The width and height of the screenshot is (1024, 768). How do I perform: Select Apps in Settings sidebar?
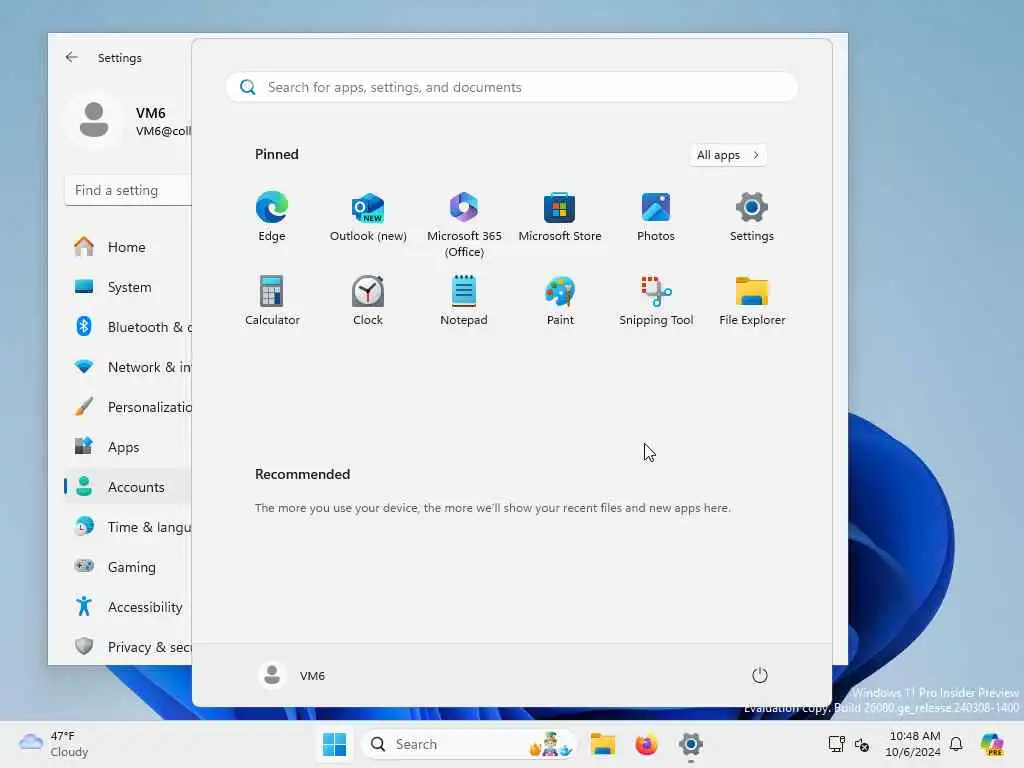pyautogui.click(x=129, y=447)
